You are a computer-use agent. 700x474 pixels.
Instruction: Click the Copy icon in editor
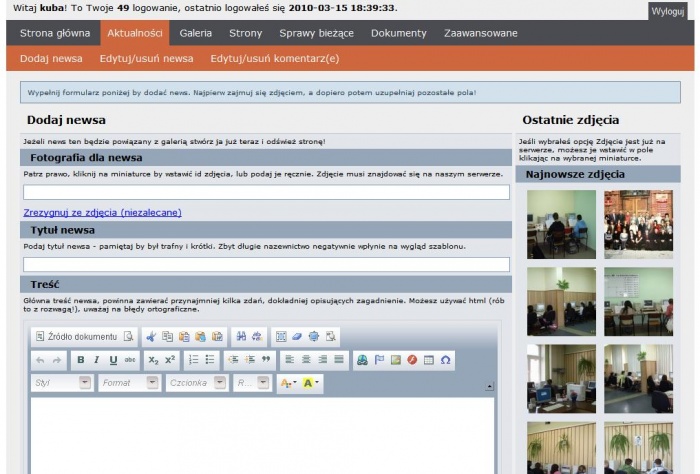point(167,337)
